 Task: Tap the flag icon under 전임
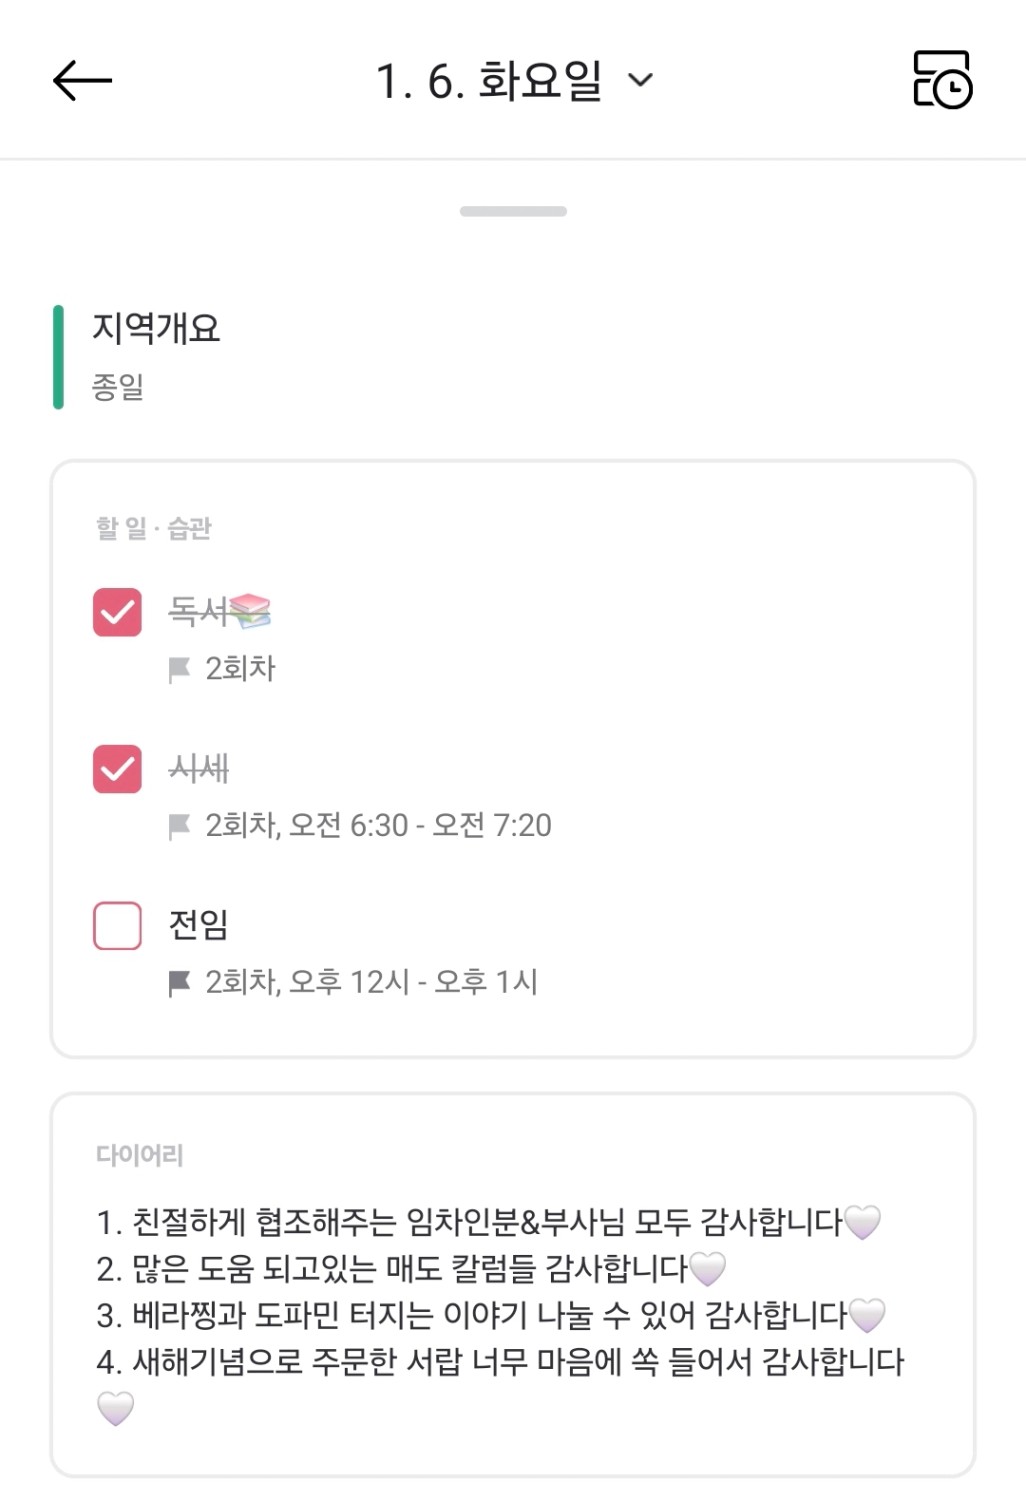pyautogui.click(x=180, y=983)
